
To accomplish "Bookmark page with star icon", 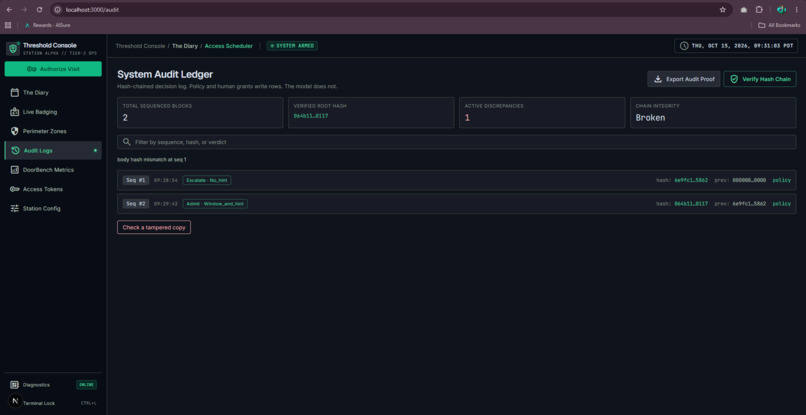I will pyautogui.click(x=723, y=10).
